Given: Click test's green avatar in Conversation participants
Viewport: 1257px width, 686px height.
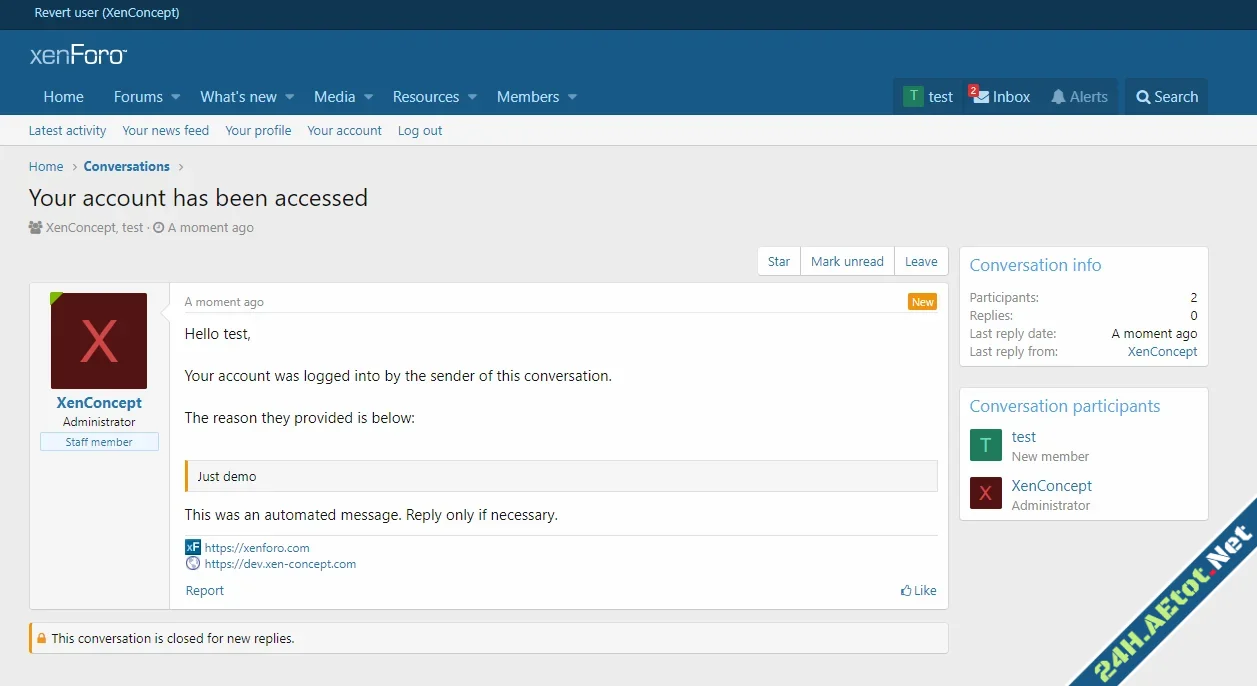Looking at the screenshot, I should [985, 445].
